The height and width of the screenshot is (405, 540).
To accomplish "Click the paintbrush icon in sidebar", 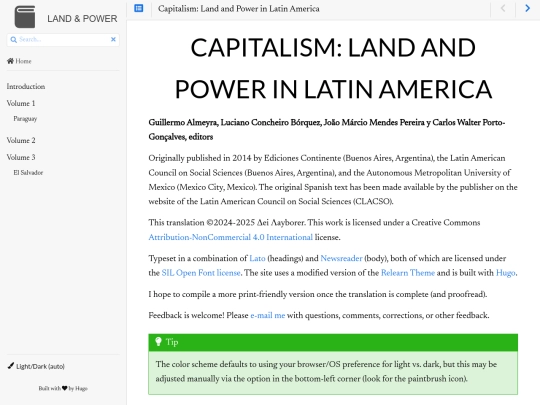I will pyautogui.click(x=11, y=366).
